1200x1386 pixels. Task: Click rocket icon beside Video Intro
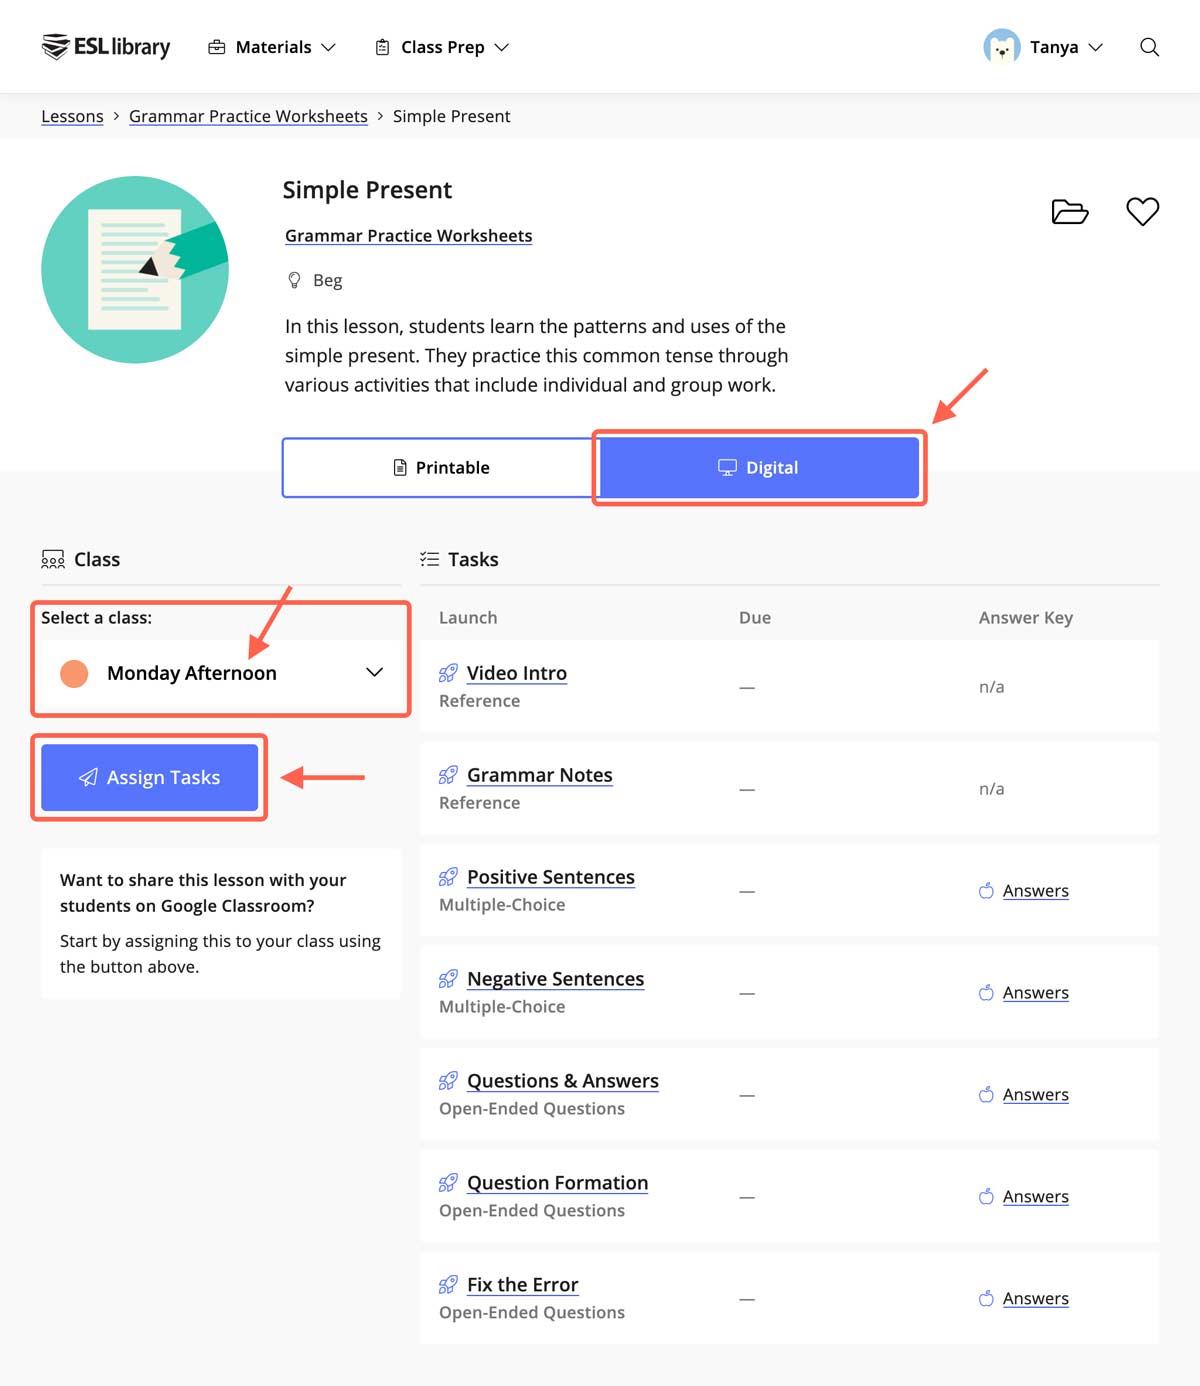click(448, 674)
